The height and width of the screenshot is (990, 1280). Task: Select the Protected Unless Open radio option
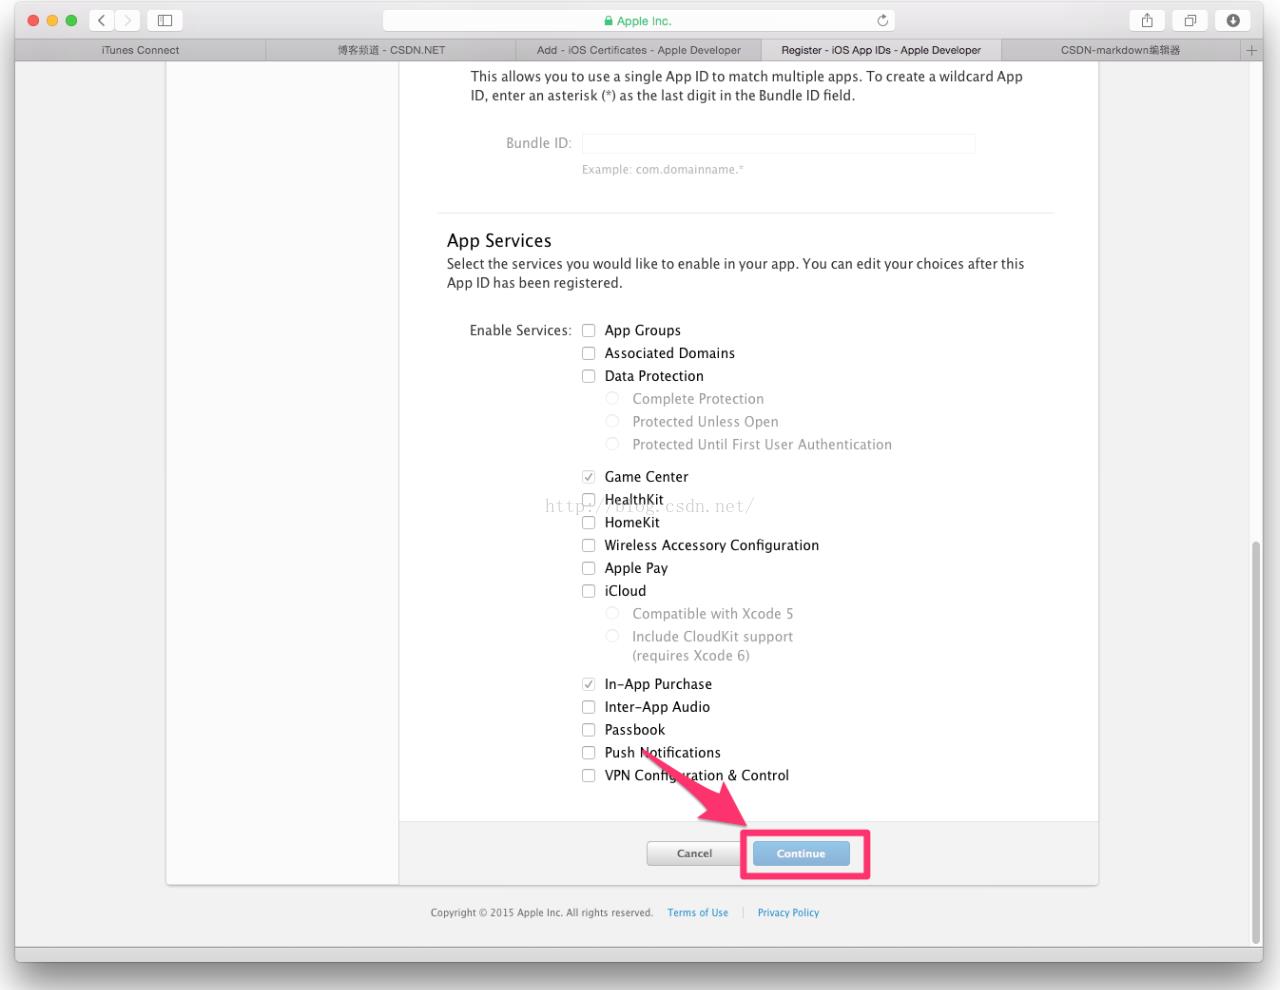click(x=612, y=421)
